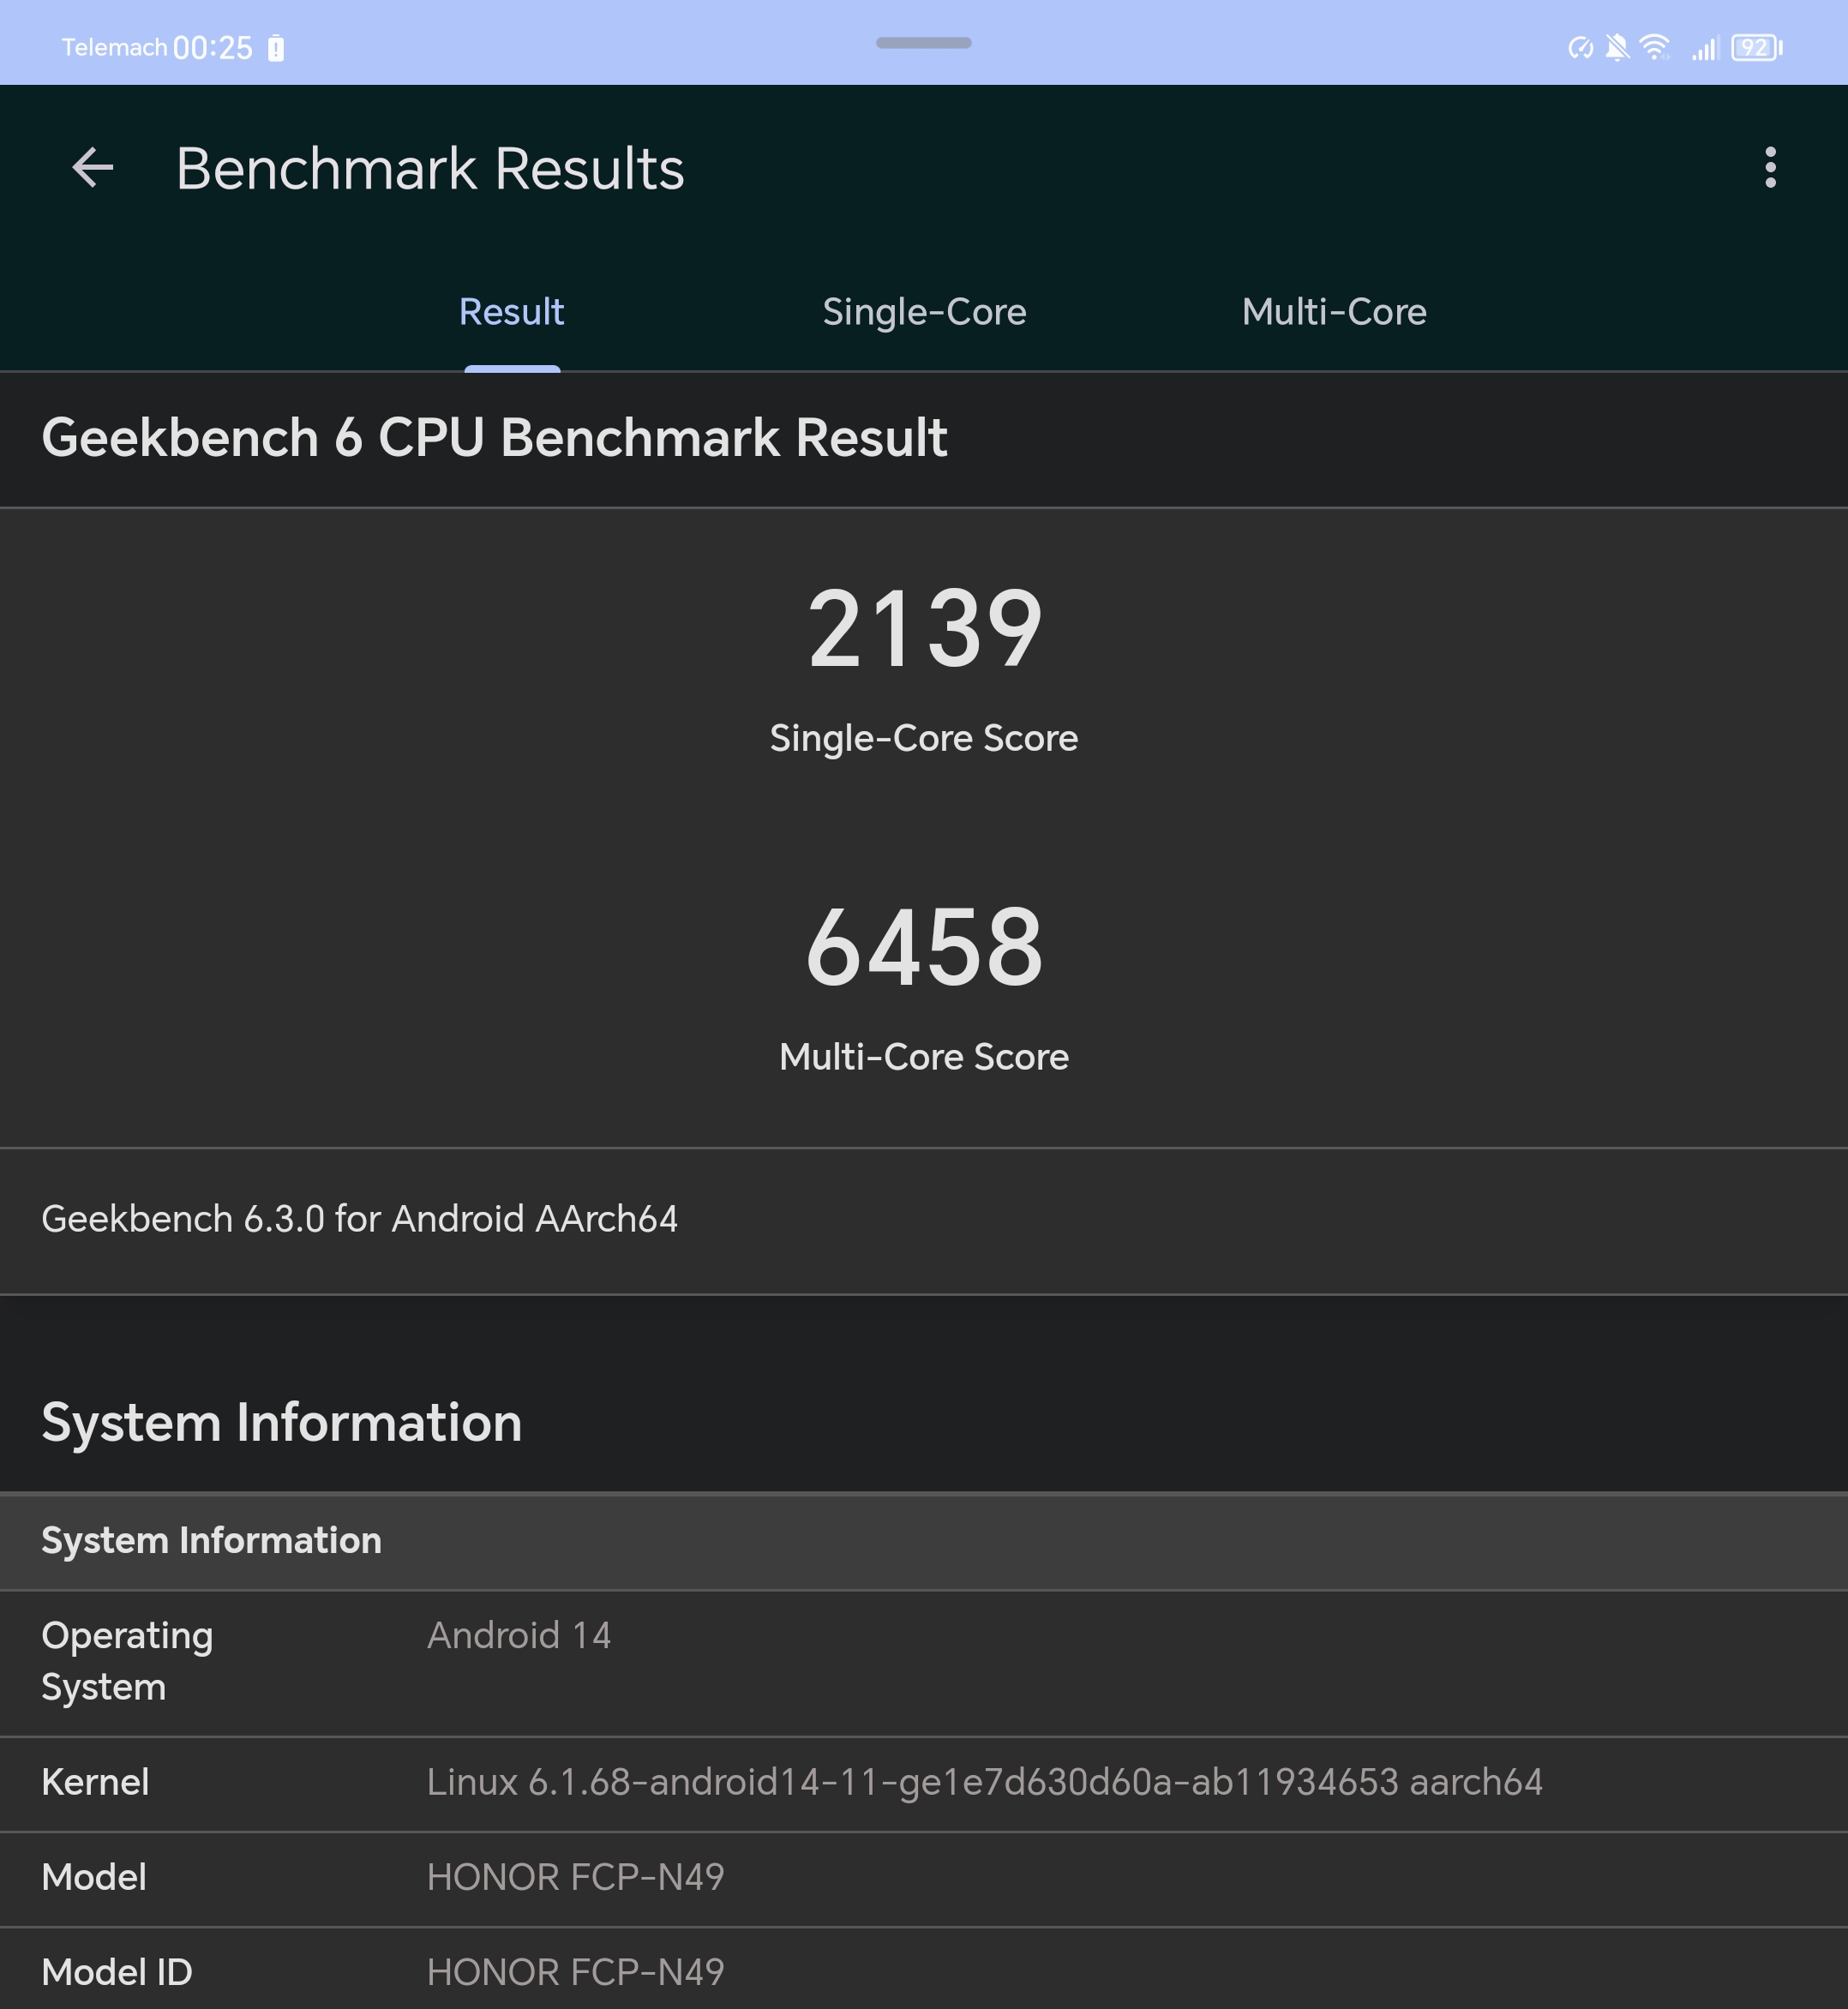Tap the battery 92 indicator
Image resolution: width=1848 pixels, height=2009 pixels.
[x=1757, y=47]
